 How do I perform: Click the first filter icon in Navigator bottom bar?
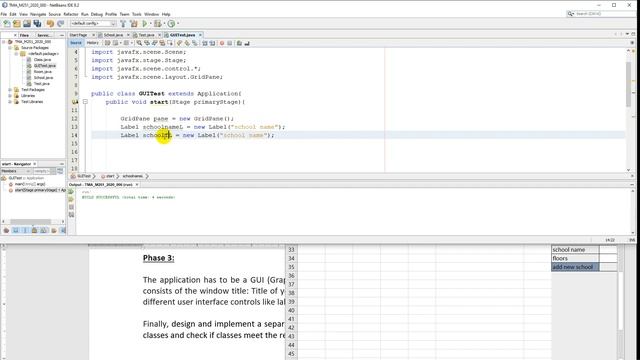(6, 231)
